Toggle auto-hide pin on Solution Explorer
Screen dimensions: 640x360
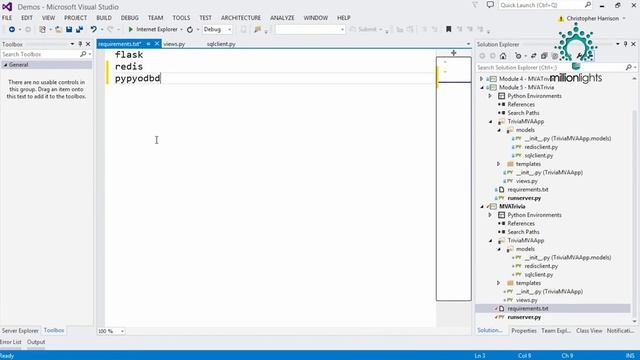625,44
